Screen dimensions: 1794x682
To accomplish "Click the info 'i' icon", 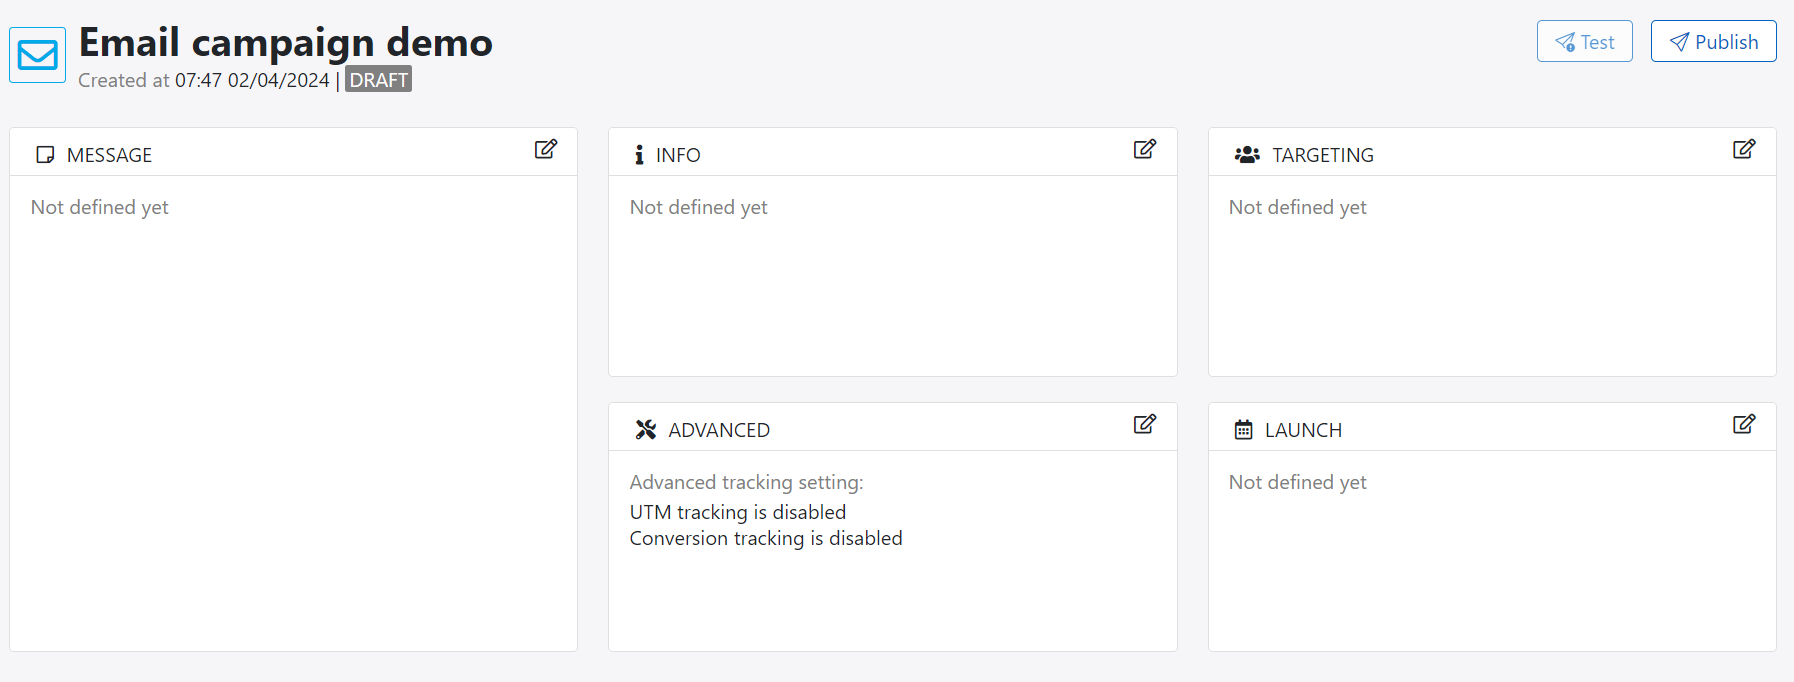I will coord(639,155).
